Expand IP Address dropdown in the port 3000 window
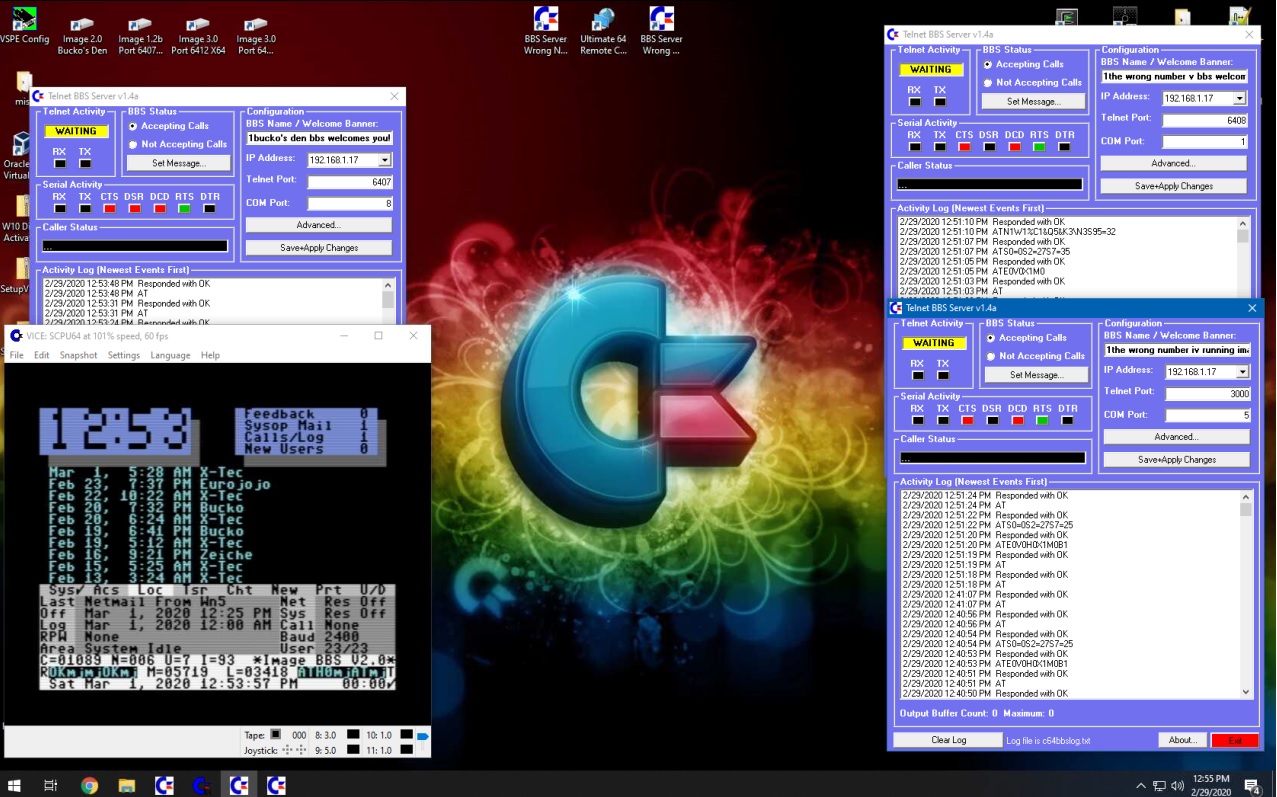1277x797 pixels. tap(1243, 372)
